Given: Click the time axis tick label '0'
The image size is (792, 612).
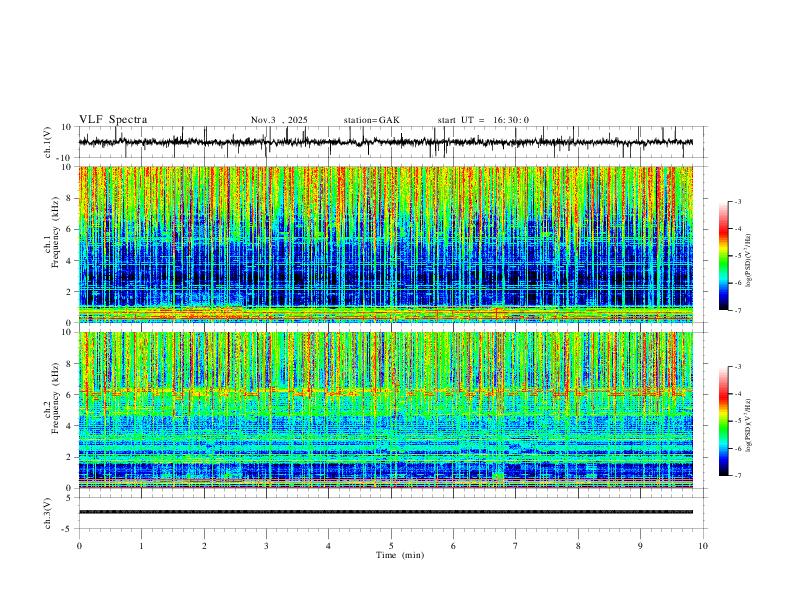Looking at the screenshot, I should coord(79,546).
